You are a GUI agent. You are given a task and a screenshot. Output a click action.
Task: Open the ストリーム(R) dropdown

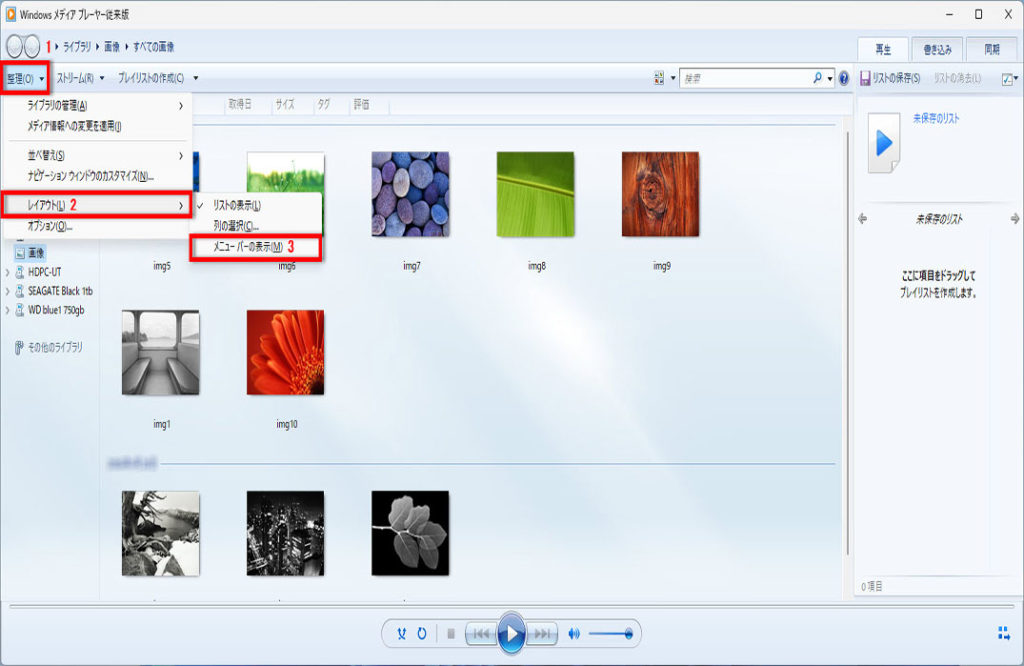80,77
